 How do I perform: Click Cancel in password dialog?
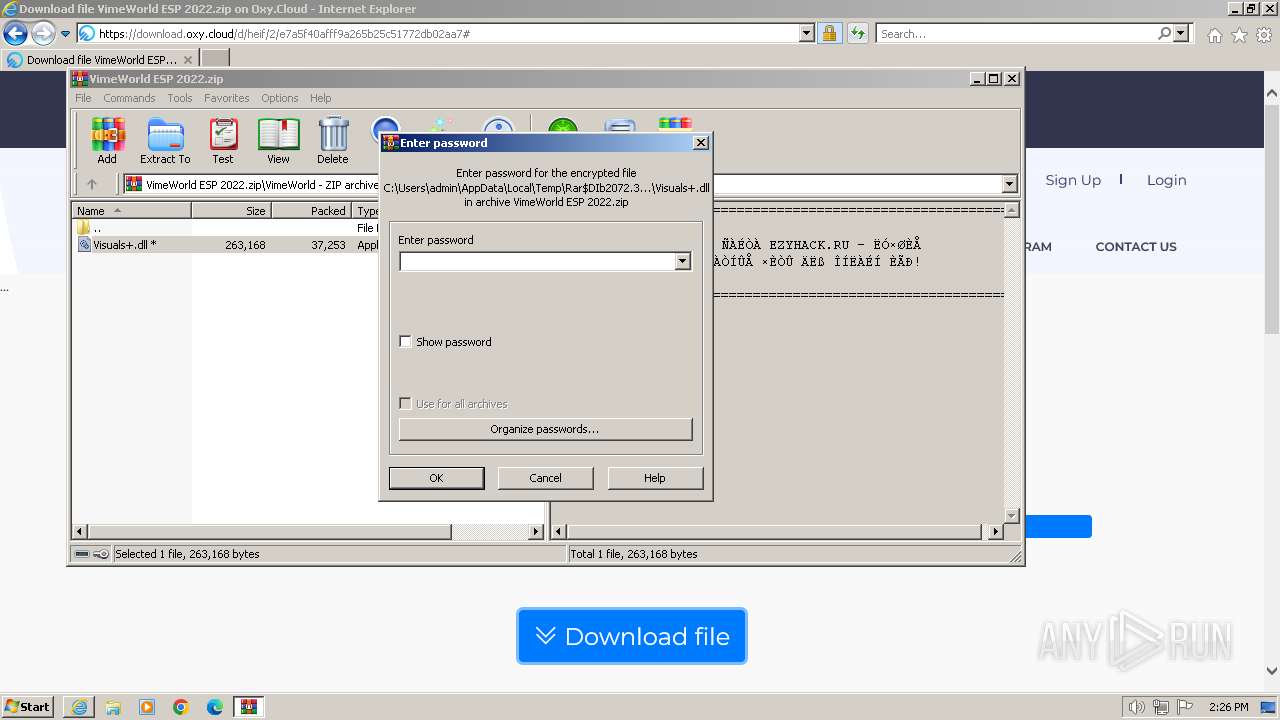[x=545, y=478]
